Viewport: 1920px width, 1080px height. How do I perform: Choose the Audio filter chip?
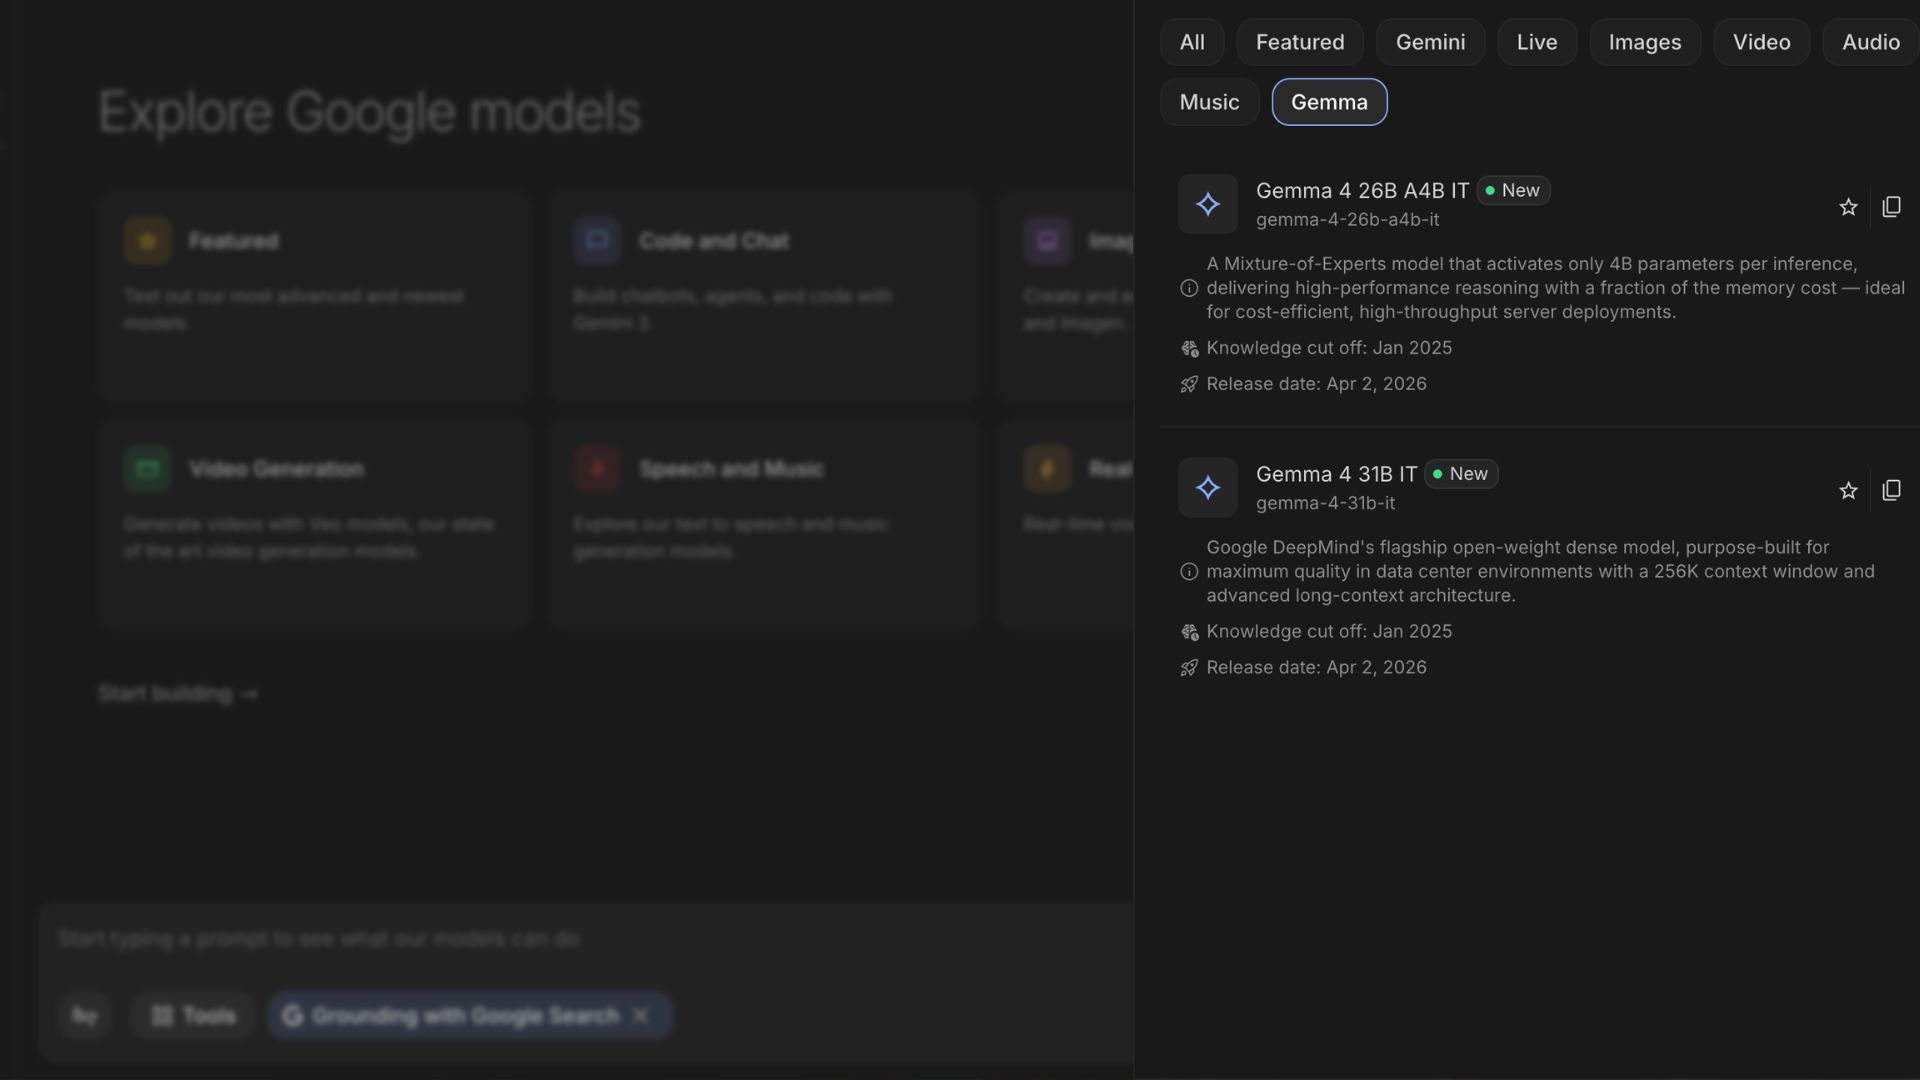click(x=1870, y=42)
